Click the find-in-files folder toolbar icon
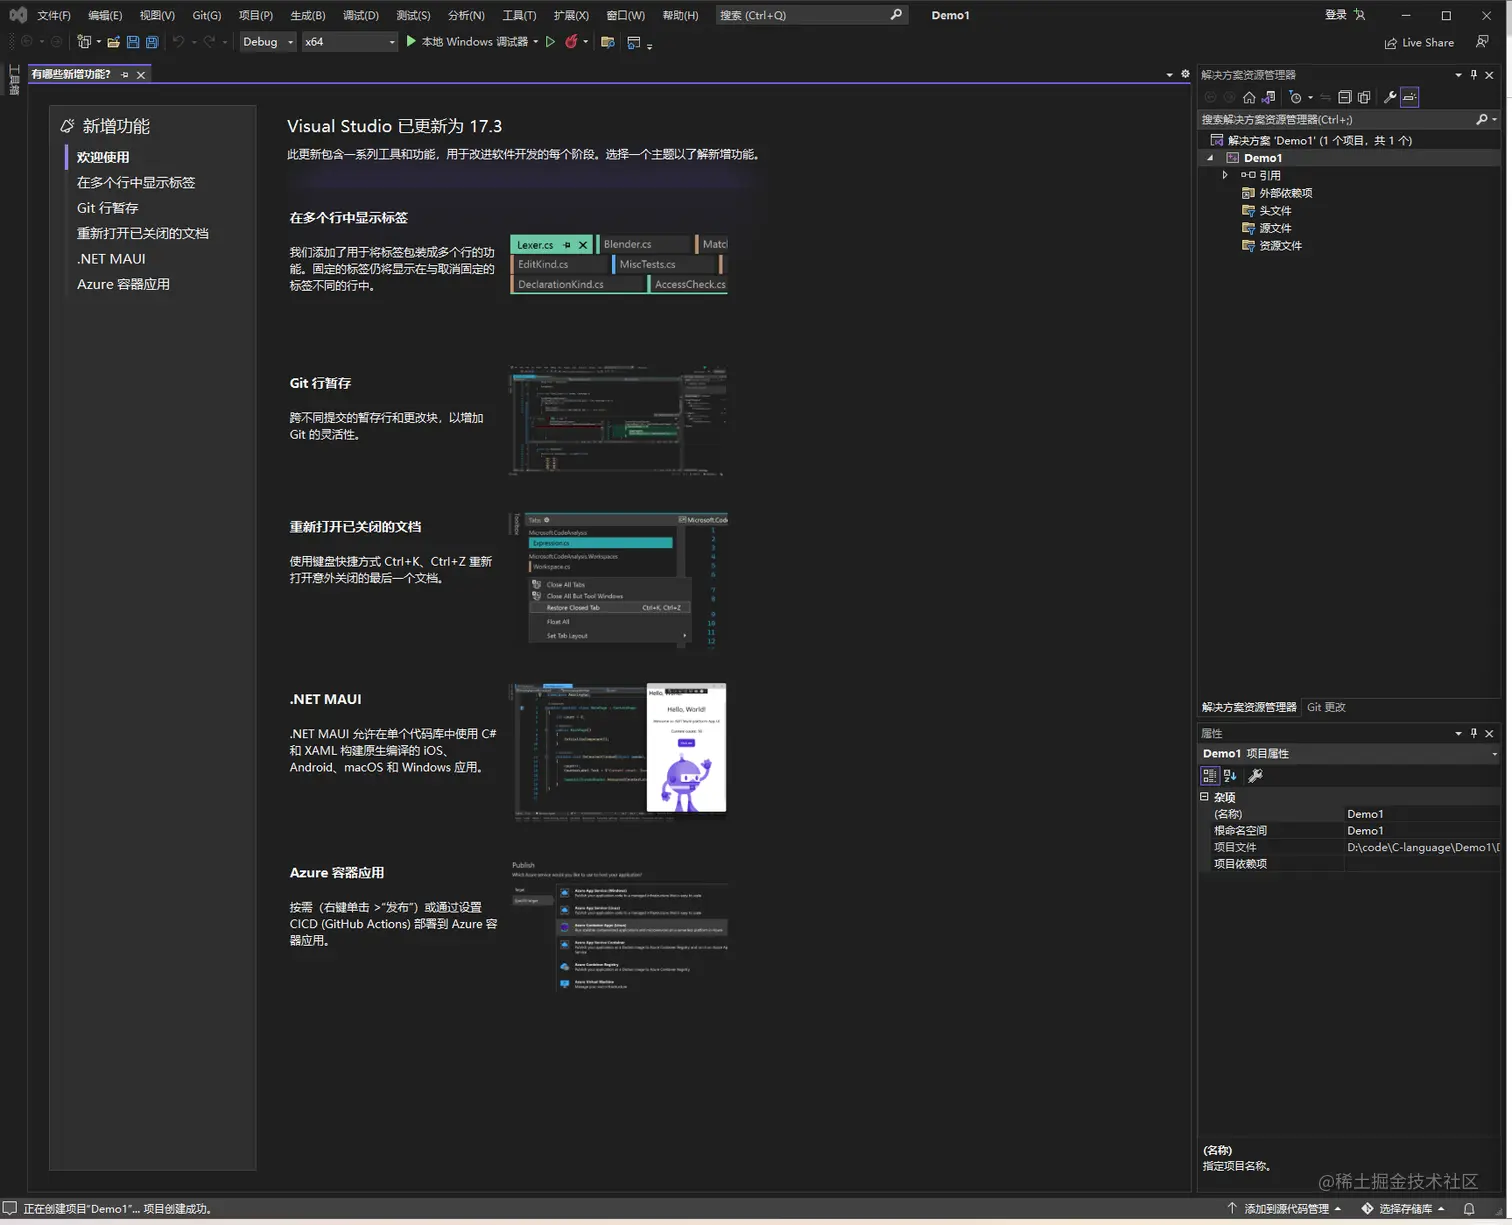 [607, 42]
